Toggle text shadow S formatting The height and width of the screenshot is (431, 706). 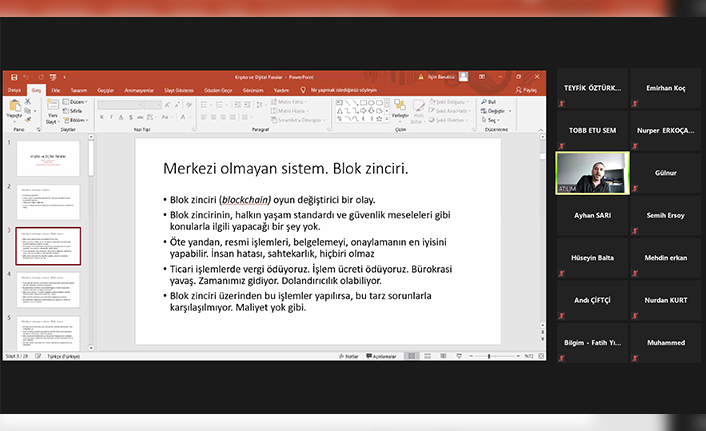coord(131,117)
